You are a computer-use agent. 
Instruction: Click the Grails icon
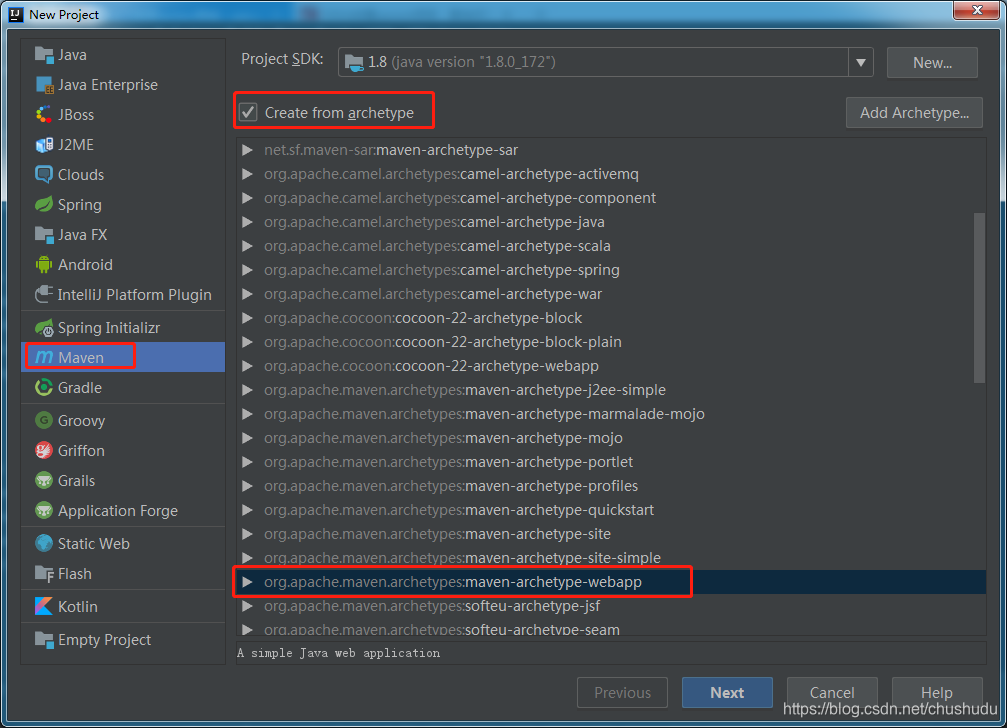44,481
